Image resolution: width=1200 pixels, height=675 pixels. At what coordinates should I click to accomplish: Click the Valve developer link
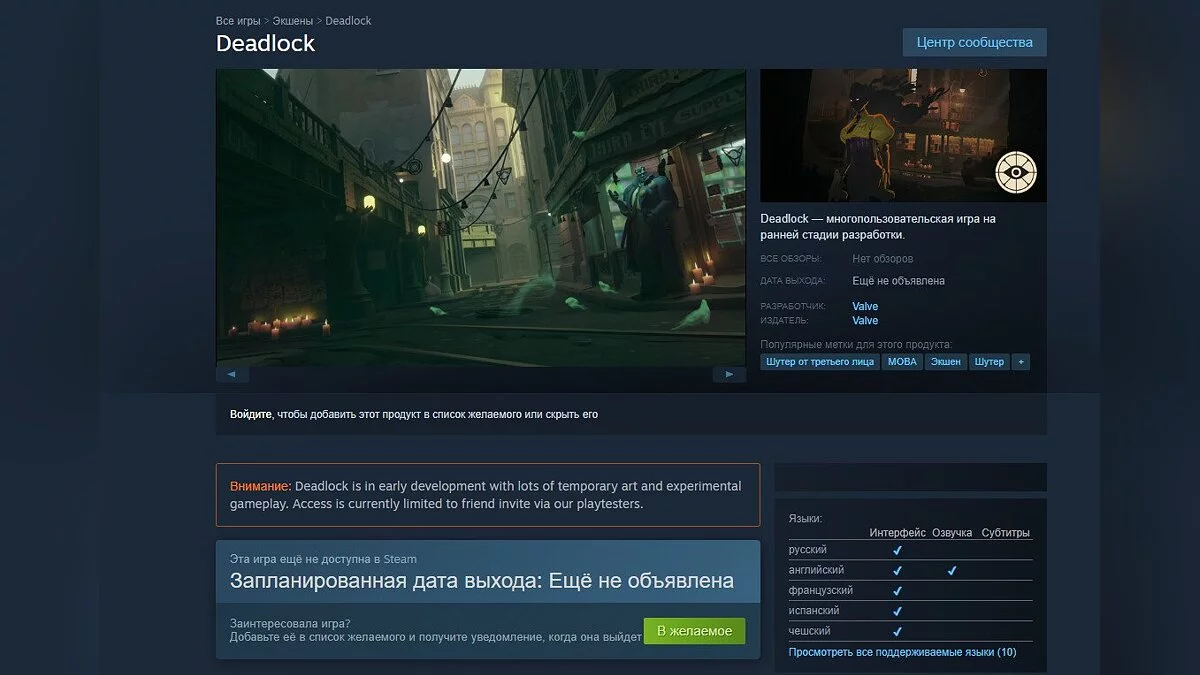click(865, 306)
